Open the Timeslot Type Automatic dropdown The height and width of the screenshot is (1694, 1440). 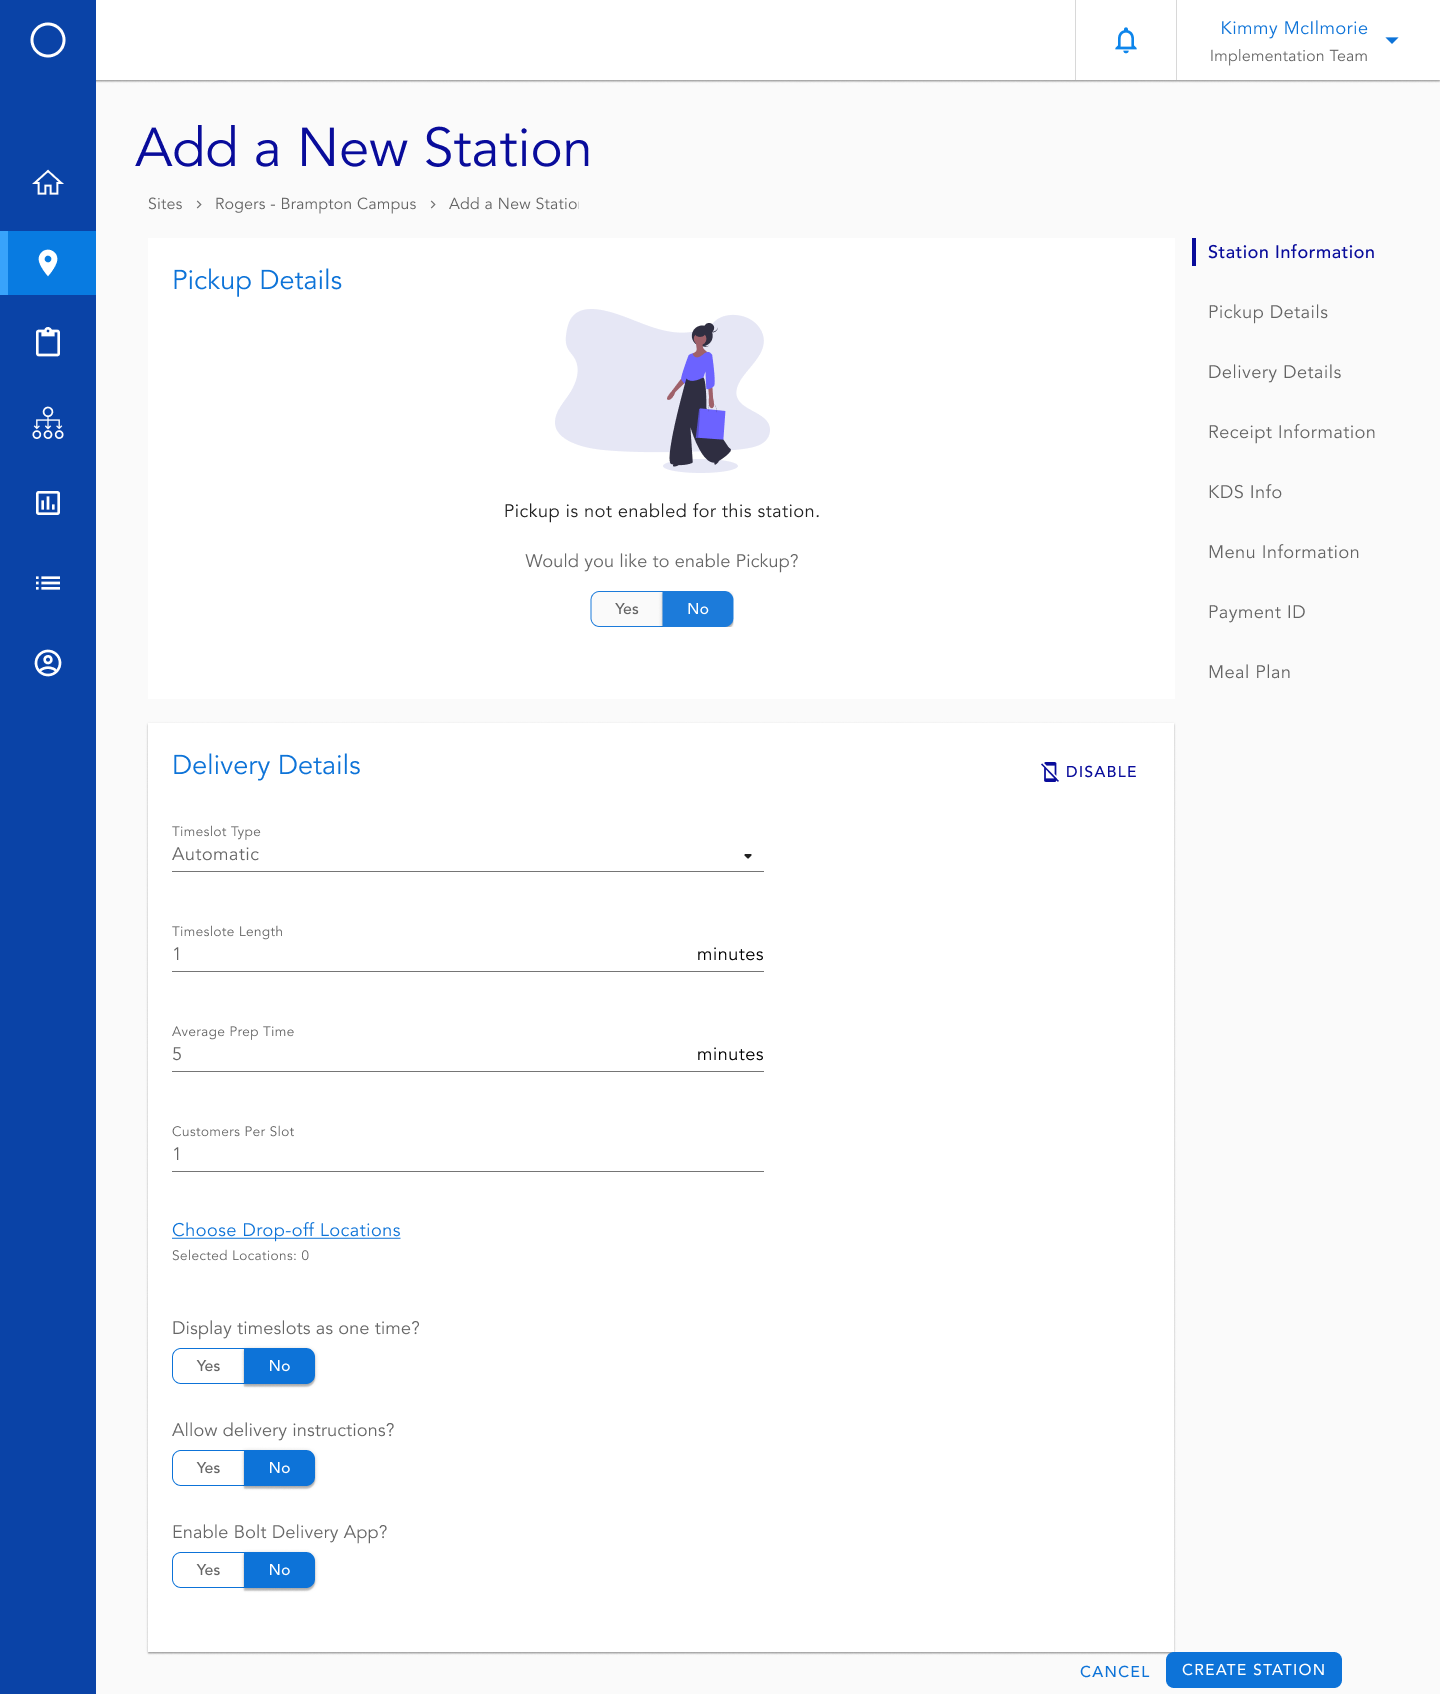coord(468,854)
